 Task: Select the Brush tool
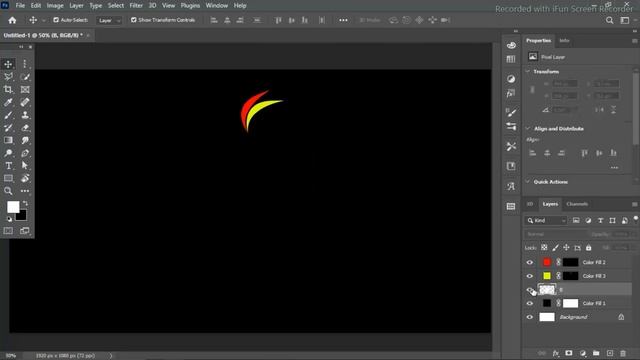click(8, 115)
